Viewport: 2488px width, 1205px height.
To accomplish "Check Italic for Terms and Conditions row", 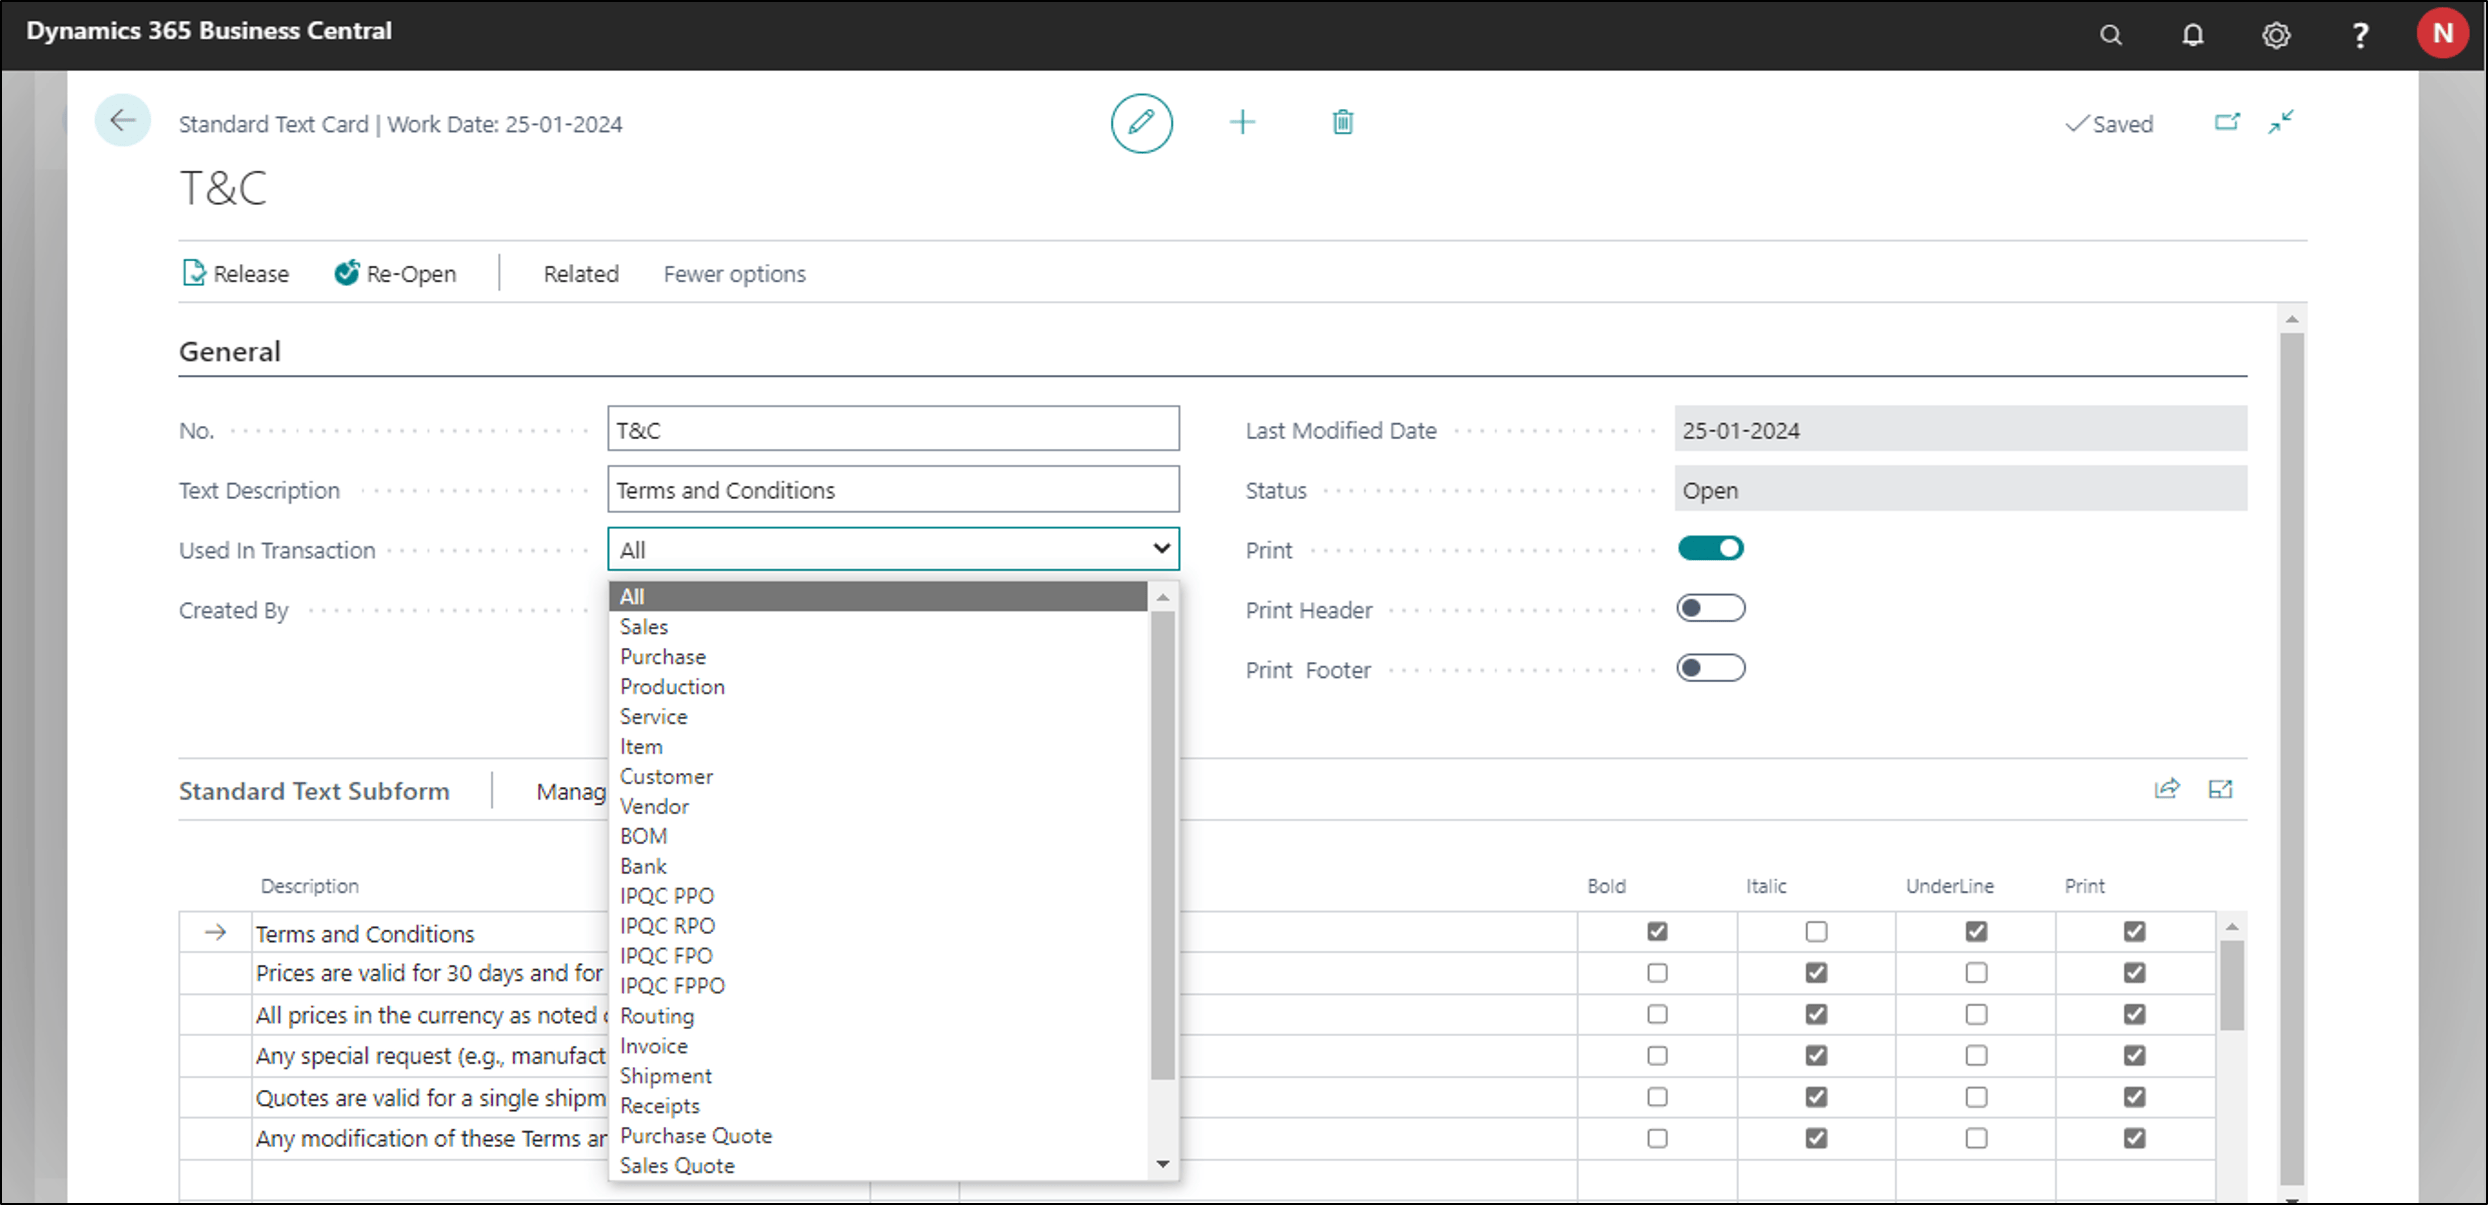I will [x=1816, y=931].
